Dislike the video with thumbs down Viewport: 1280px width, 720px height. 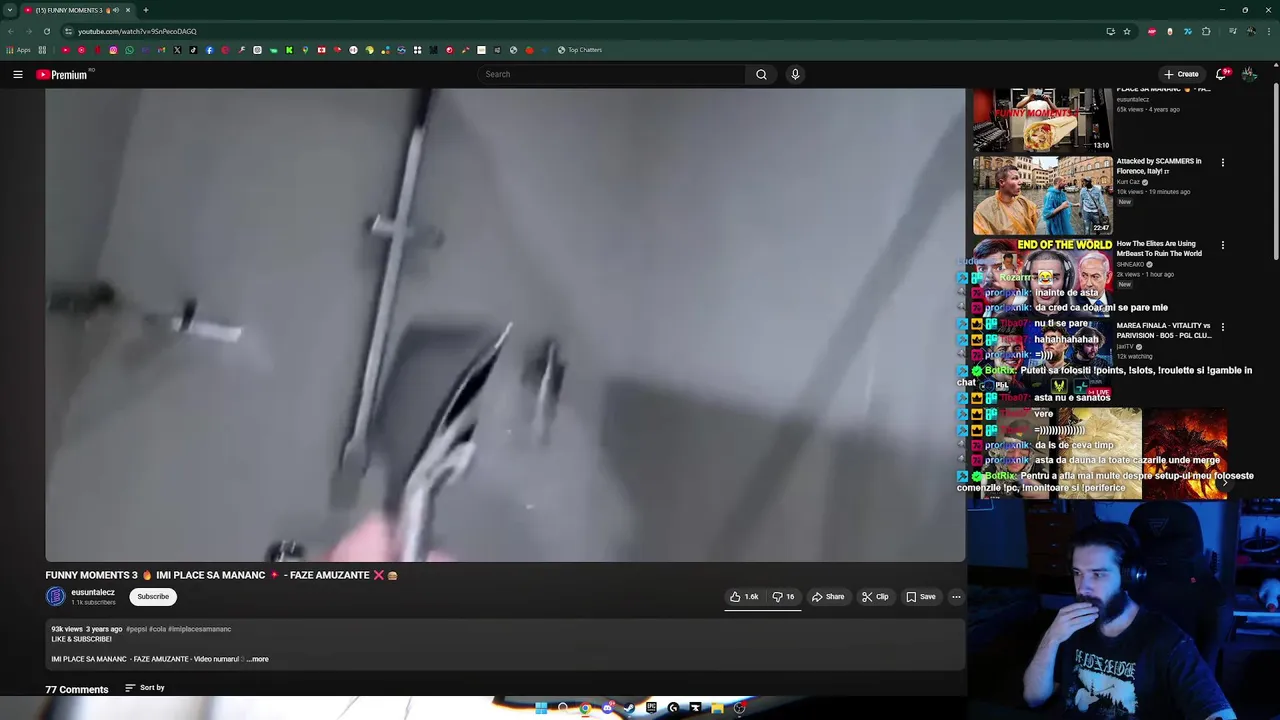point(783,597)
